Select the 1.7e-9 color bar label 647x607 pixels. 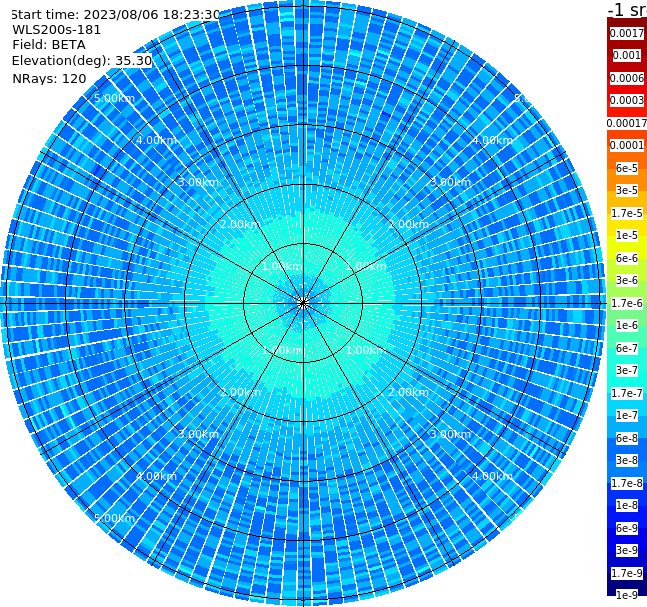click(x=627, y=573)
